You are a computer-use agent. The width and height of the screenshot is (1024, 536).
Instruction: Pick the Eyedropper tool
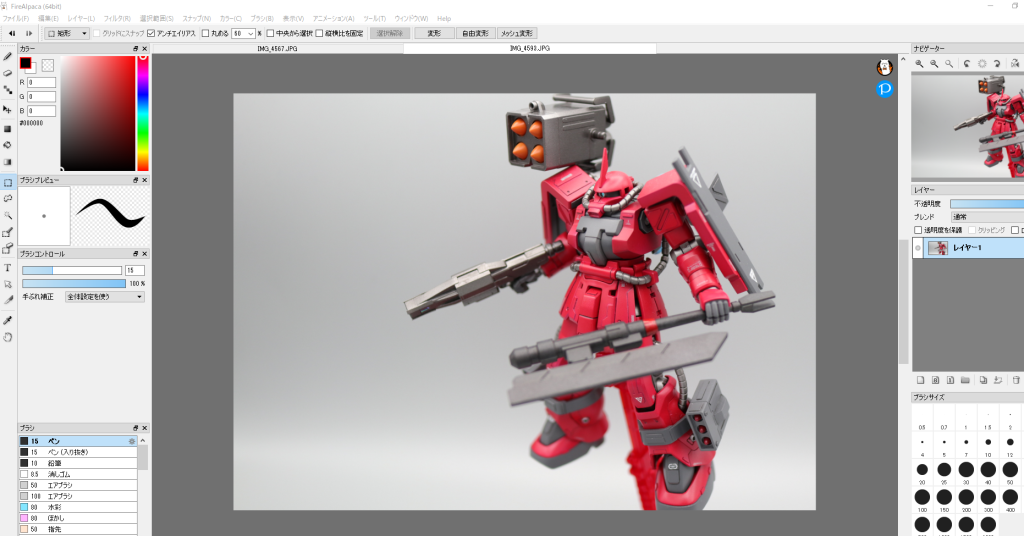tap(8, 320)
